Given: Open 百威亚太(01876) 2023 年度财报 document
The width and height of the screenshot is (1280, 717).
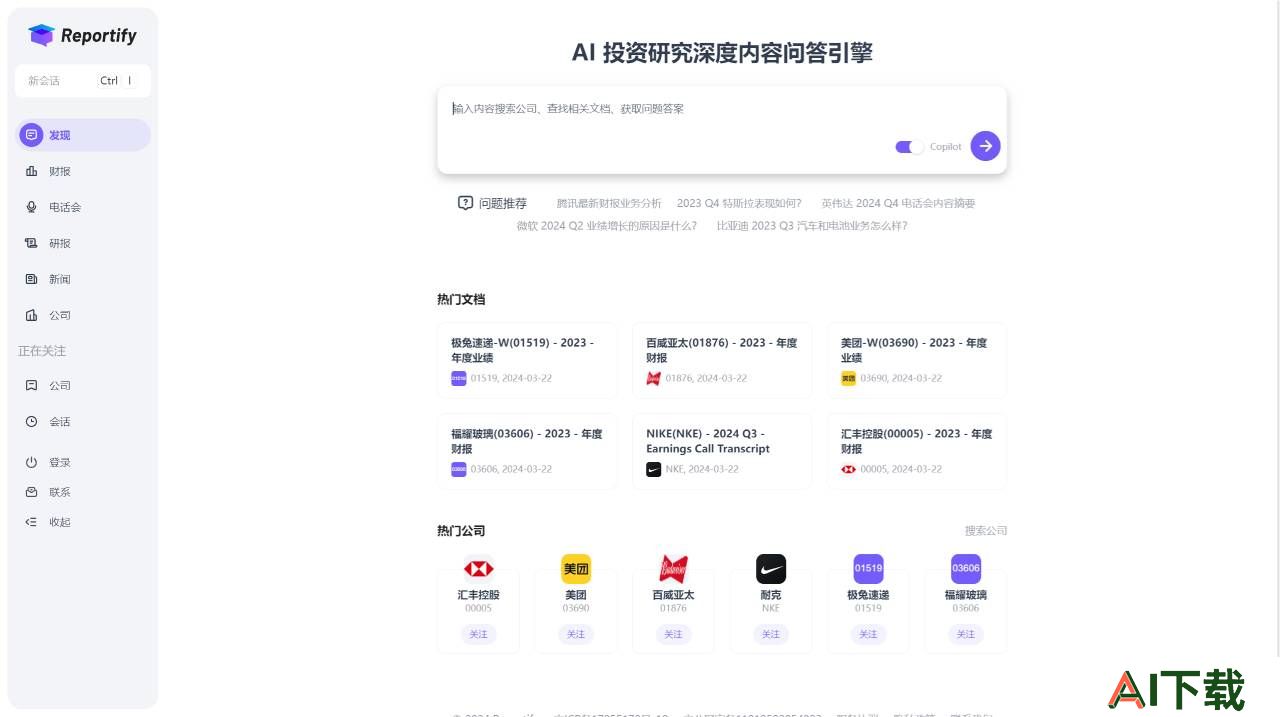Looking at the screenshot, I should coord(722,361).
